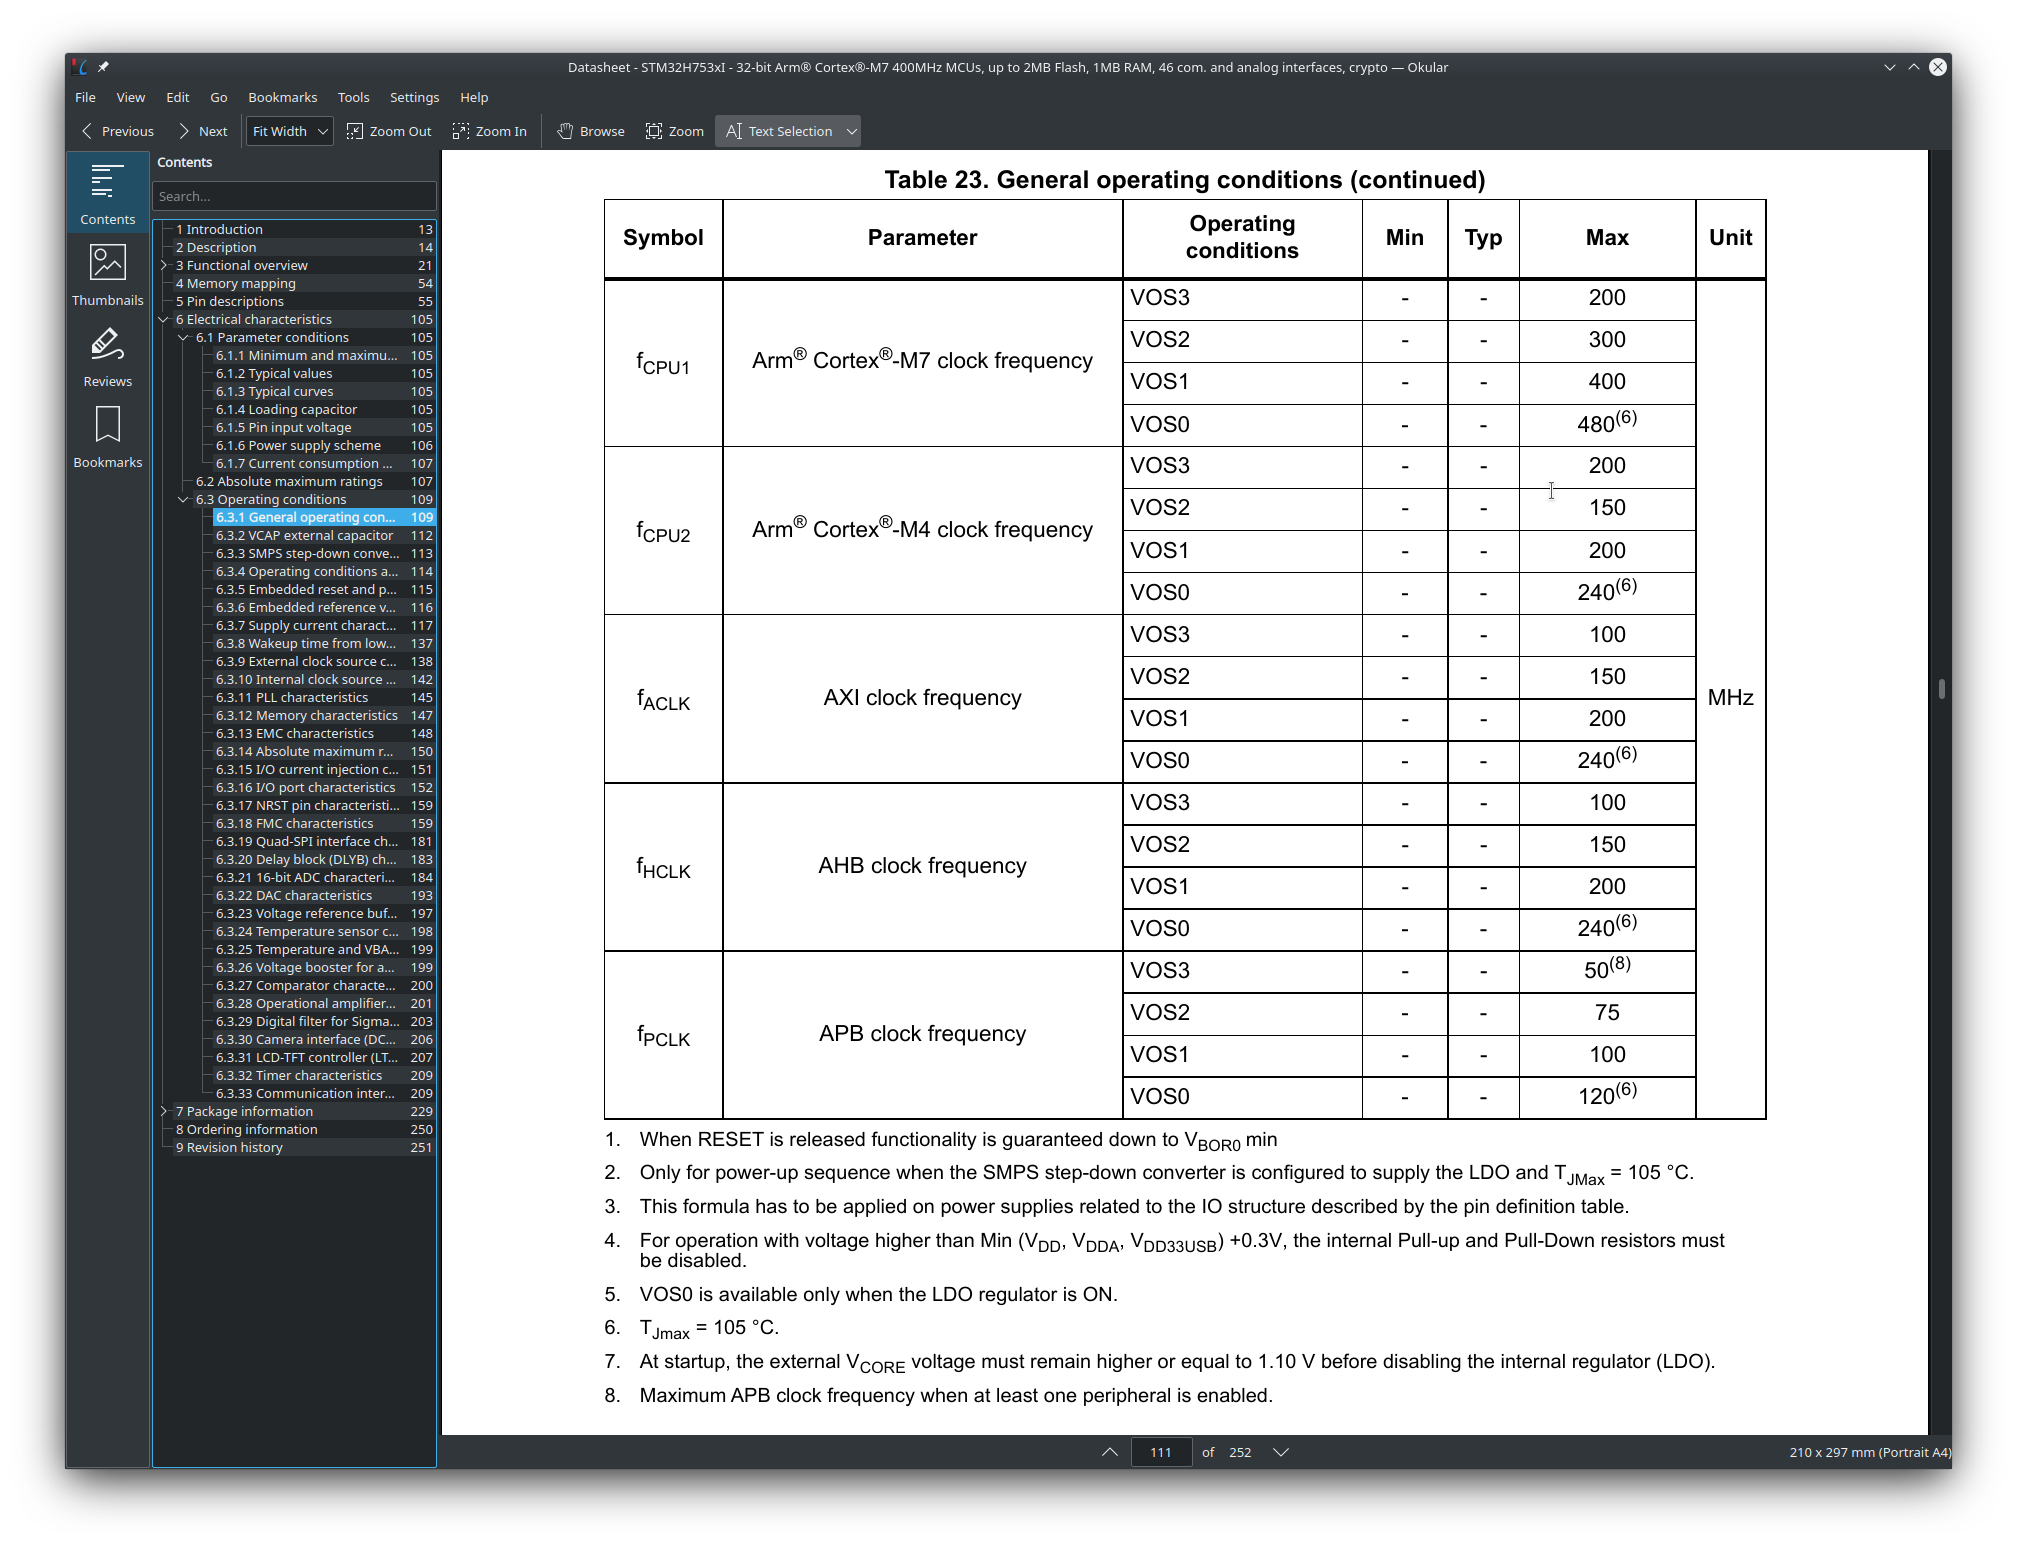This screenshot has width=2017, height=1546.
Task: Click the 480 max value cell
Action: tap(1606, 423)
